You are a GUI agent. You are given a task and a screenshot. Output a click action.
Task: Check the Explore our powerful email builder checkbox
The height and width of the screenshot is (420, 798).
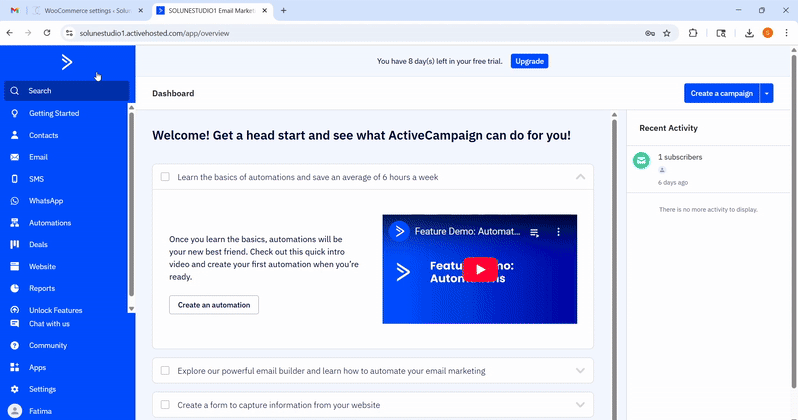tap(165, 371)
